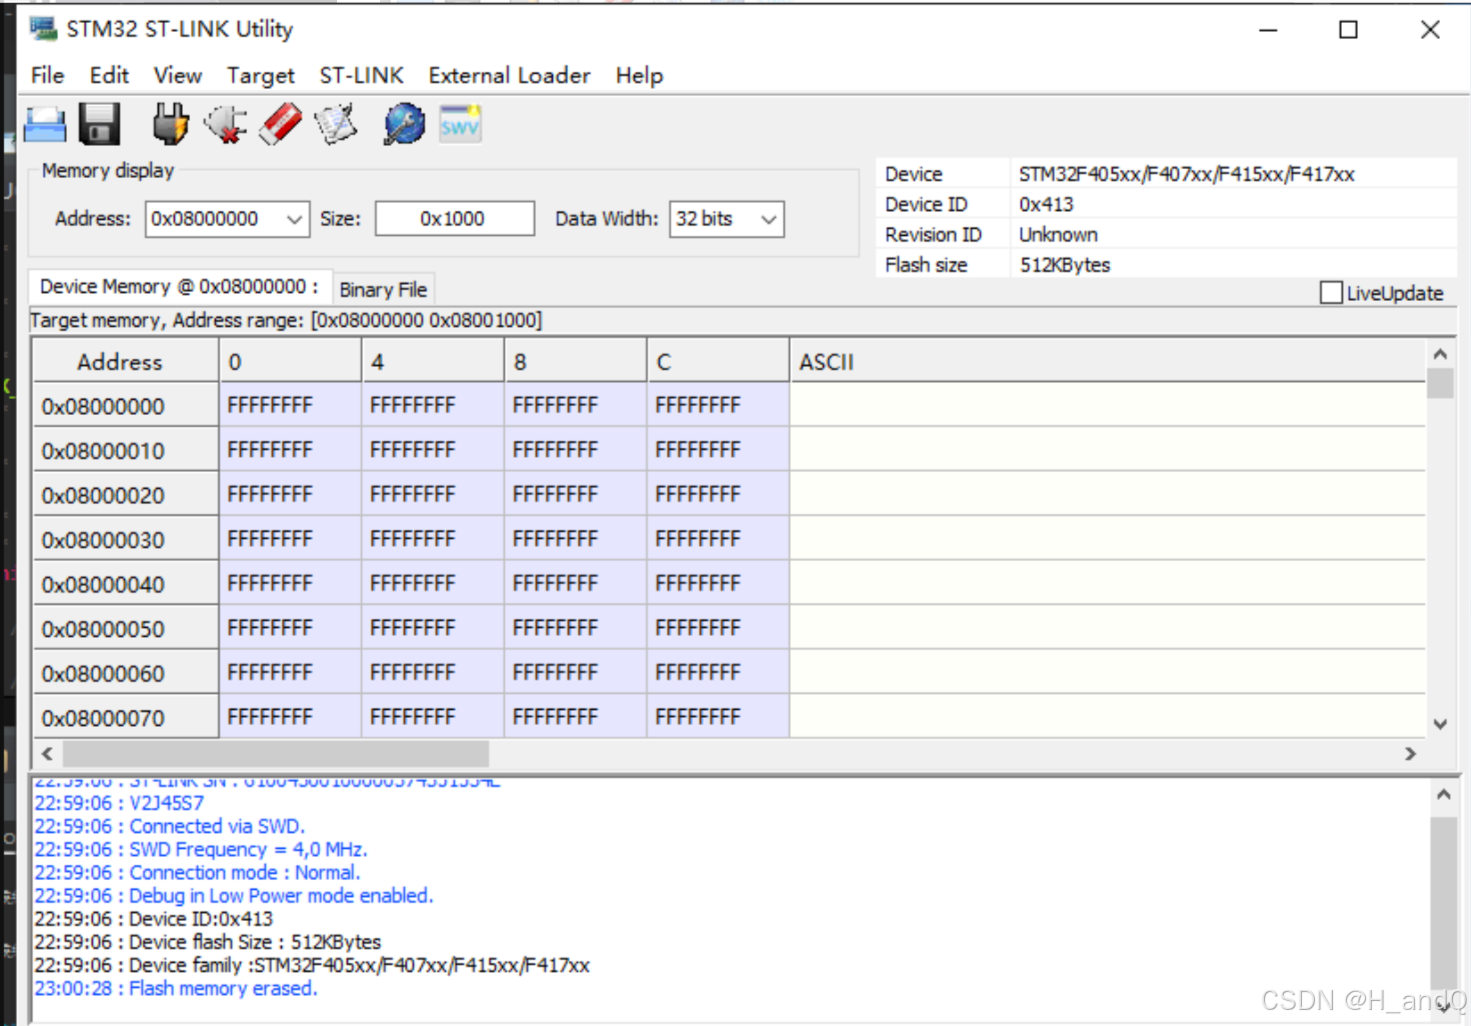Viewport: 1471px width, 1026px height.
Task: Click log line Device flash Size : 512KBytes
Action: [208, 942]
